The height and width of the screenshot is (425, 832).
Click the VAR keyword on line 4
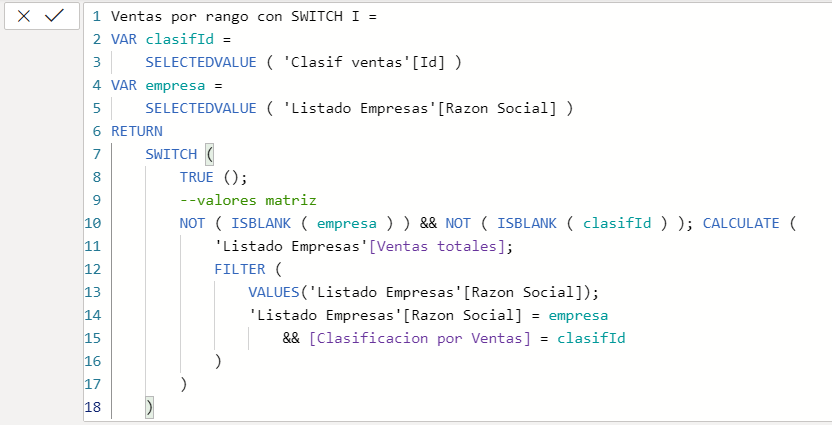[x=123, y=85]
